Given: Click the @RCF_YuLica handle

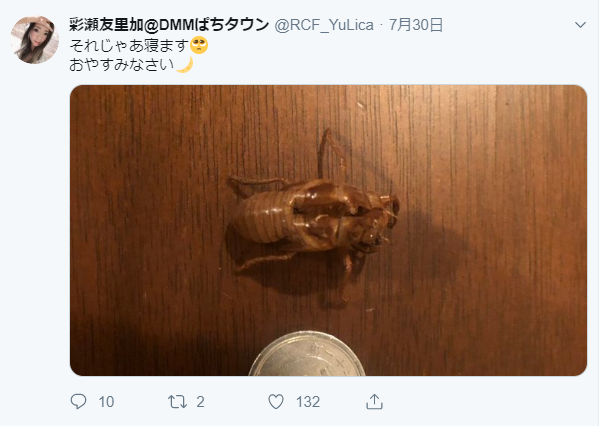Looking at the screenshot, I should click(324, 25).
